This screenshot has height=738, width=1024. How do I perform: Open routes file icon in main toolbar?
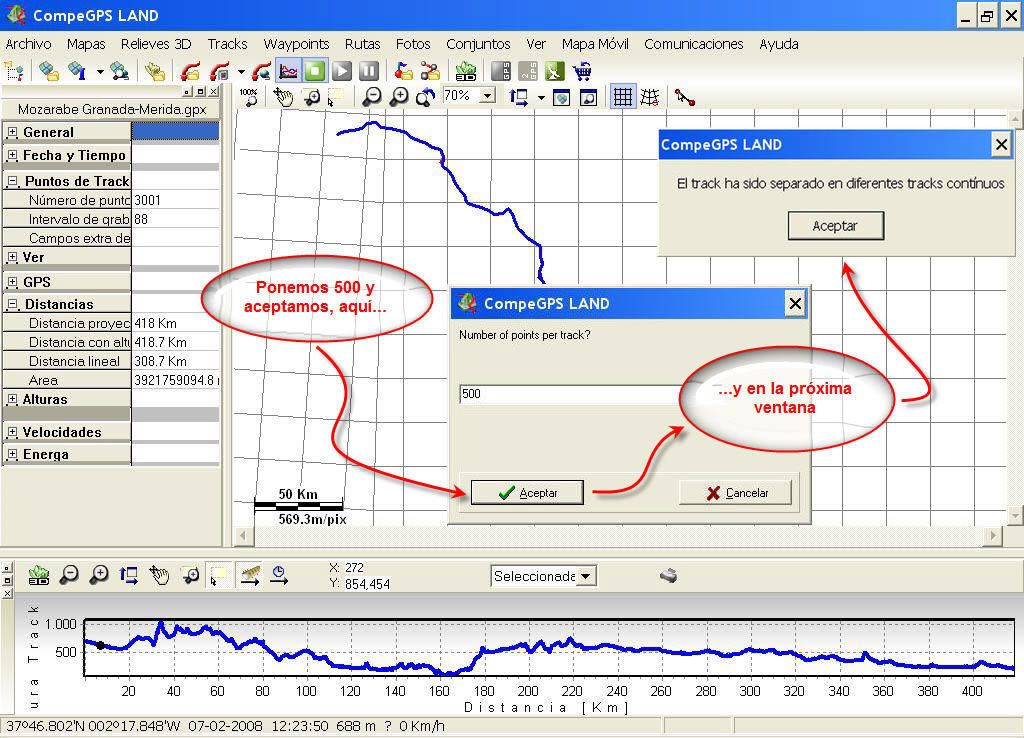(430, 71)
